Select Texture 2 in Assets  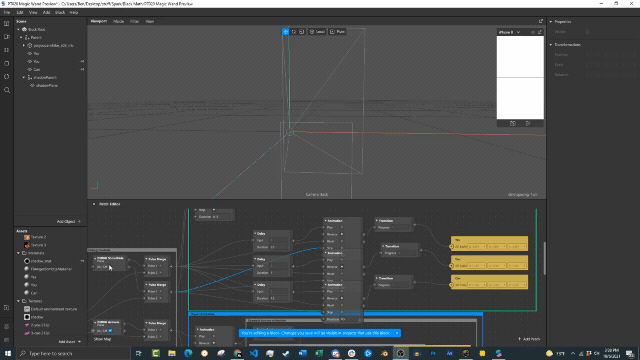pyautogui.click(x=39, y=237)
